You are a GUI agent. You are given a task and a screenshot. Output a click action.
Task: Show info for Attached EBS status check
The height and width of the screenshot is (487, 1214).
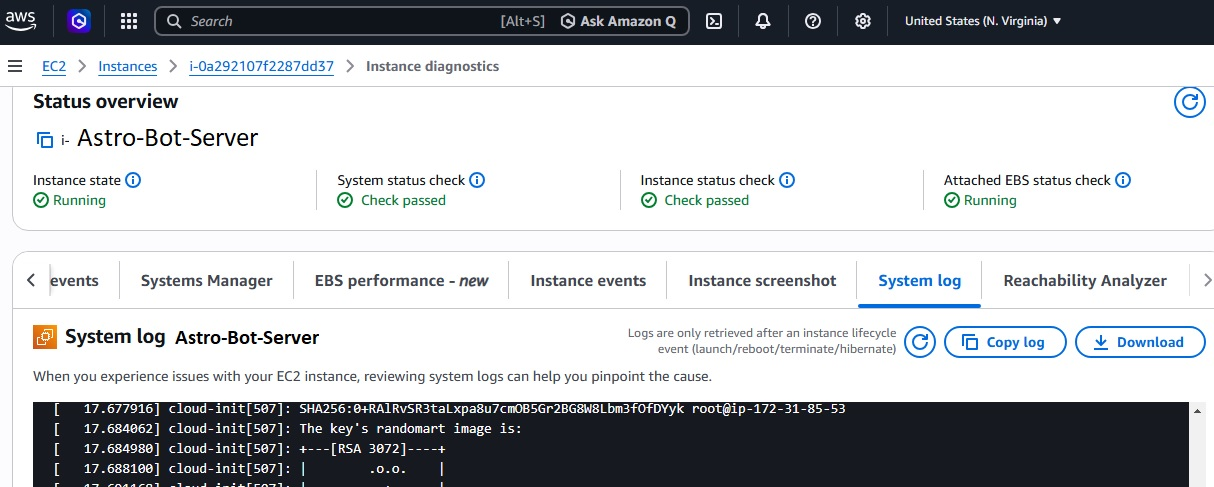pos(1123,180)
